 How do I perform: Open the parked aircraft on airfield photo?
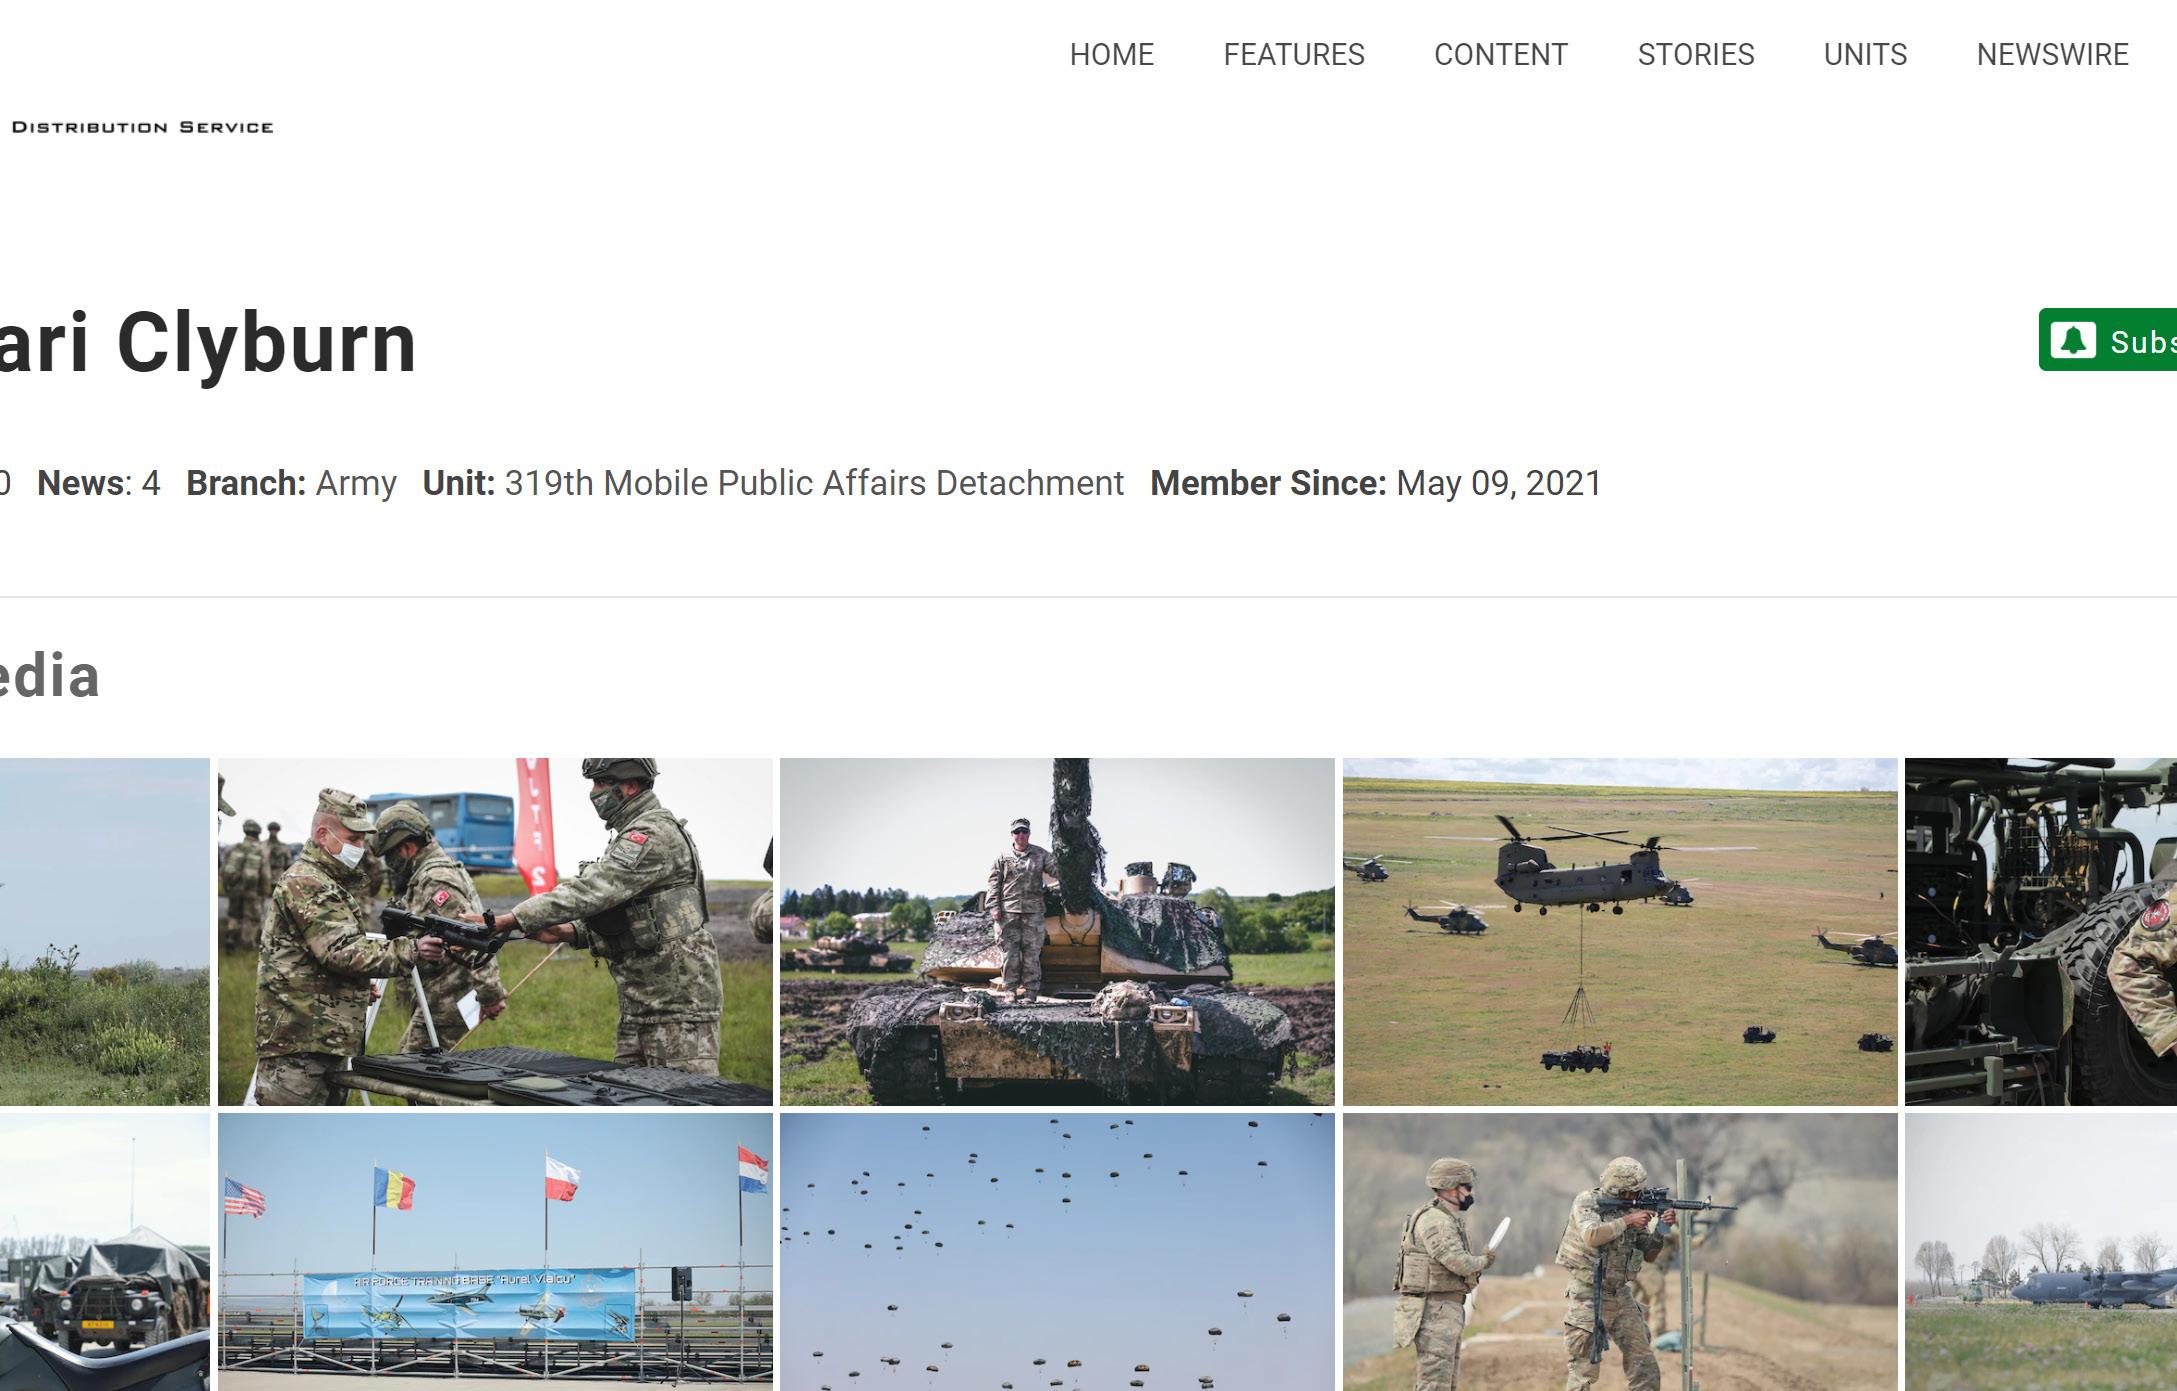[x=2040, y=1251]
